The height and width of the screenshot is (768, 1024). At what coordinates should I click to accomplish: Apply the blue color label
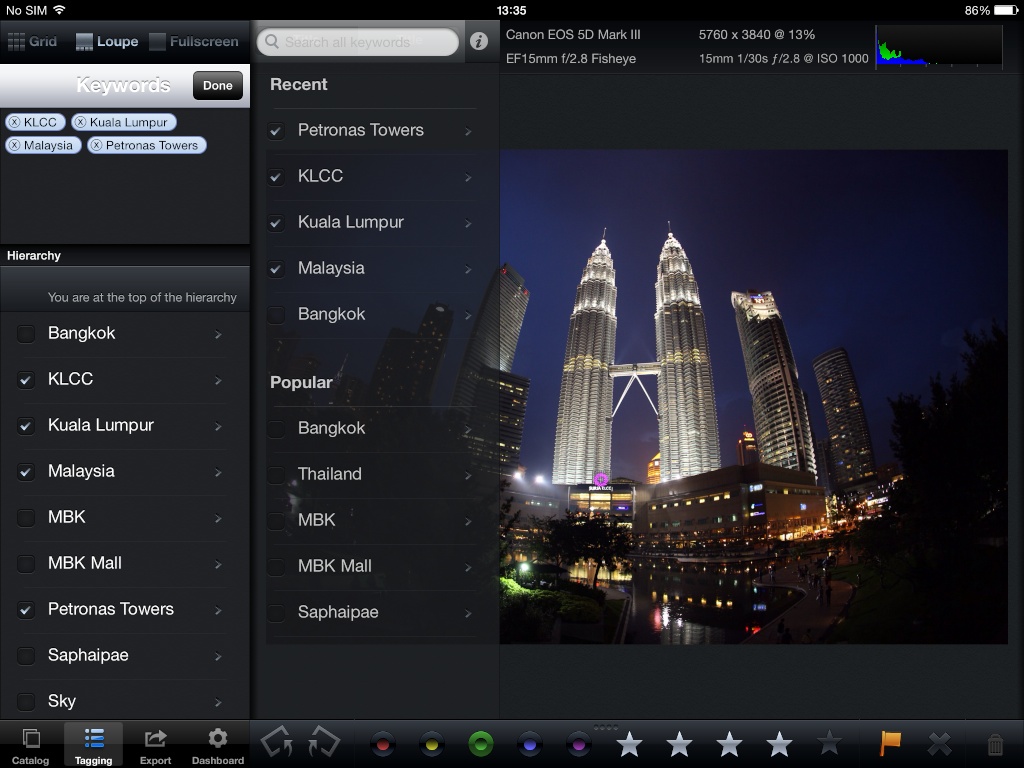(x=530, y=744)
